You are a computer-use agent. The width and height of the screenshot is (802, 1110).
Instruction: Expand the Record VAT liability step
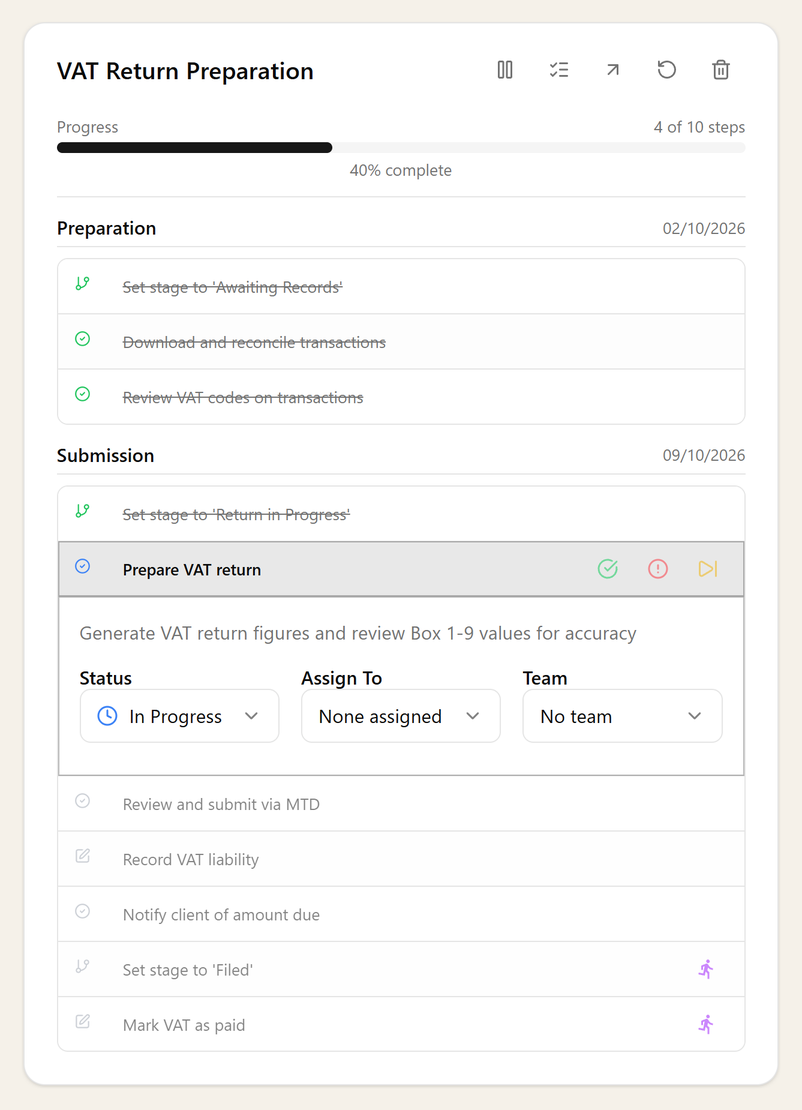coord(401,859)
